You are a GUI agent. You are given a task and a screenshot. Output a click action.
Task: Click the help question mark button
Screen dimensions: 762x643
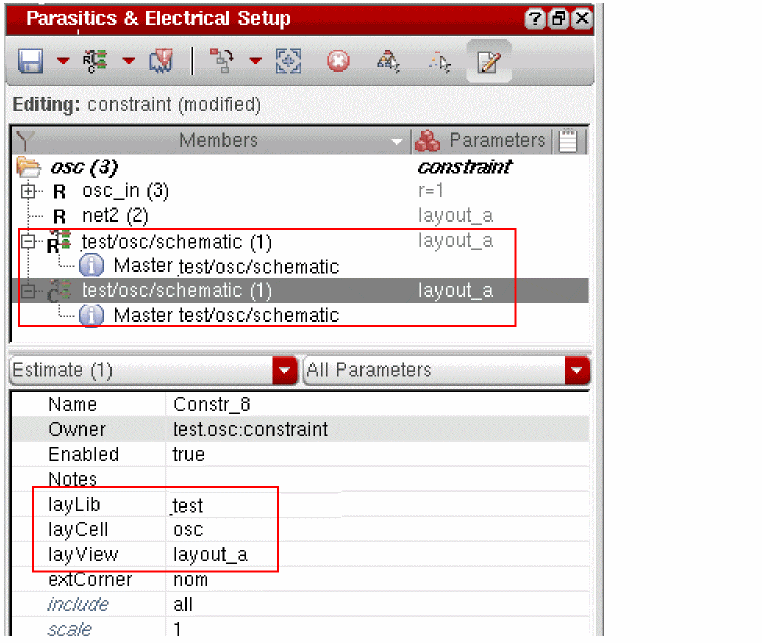click(535, 19)
